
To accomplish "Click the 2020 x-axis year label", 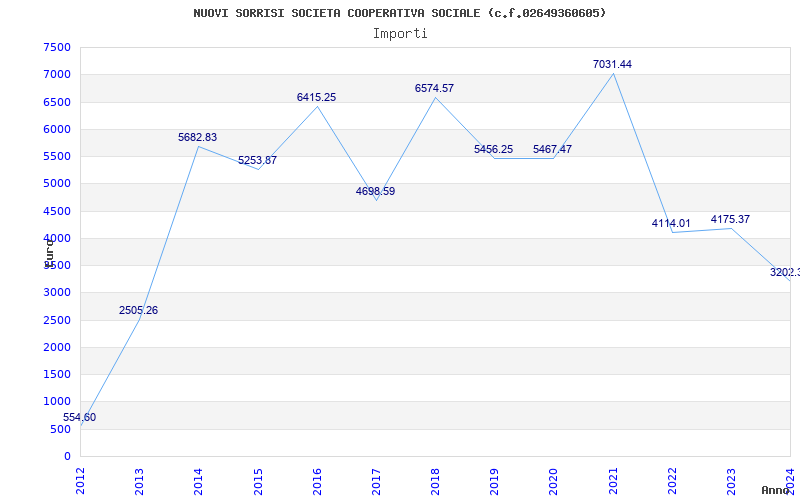I will [554, 481].
